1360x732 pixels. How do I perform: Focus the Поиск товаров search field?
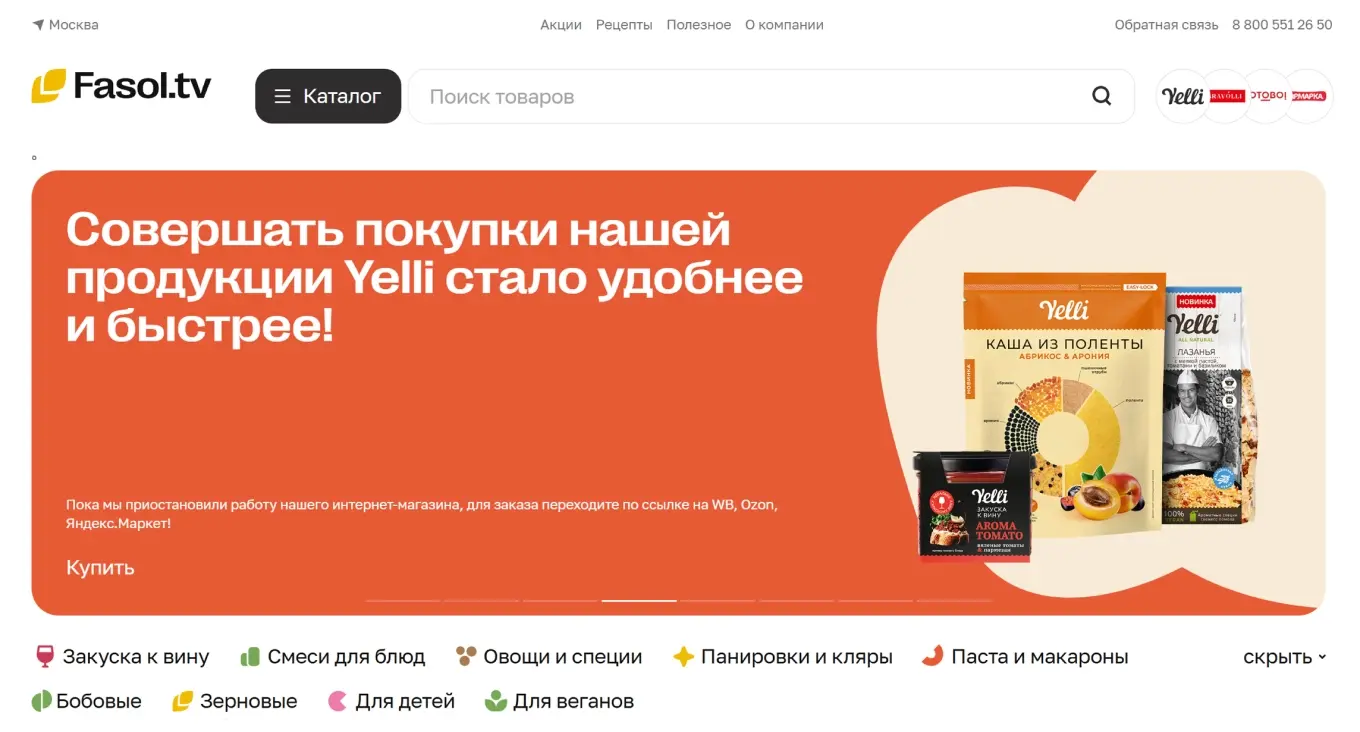750,96
